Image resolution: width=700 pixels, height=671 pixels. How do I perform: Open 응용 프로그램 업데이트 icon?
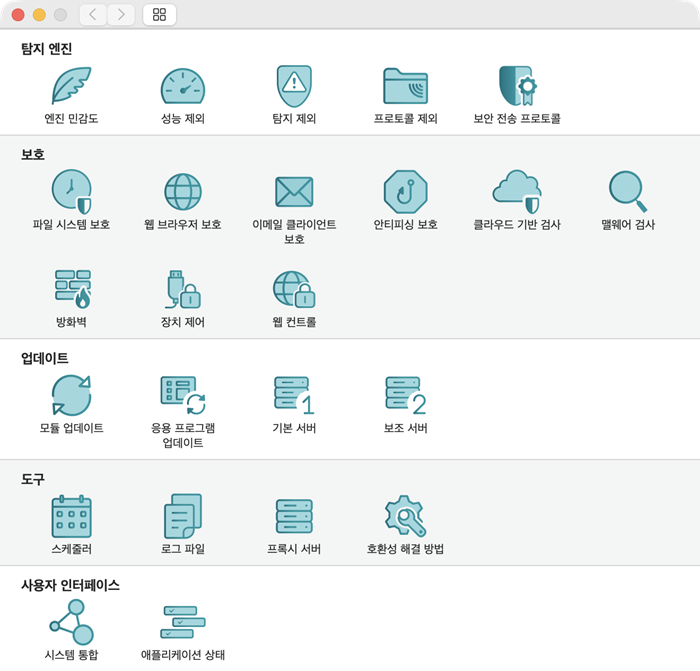(x=183, y=396)
